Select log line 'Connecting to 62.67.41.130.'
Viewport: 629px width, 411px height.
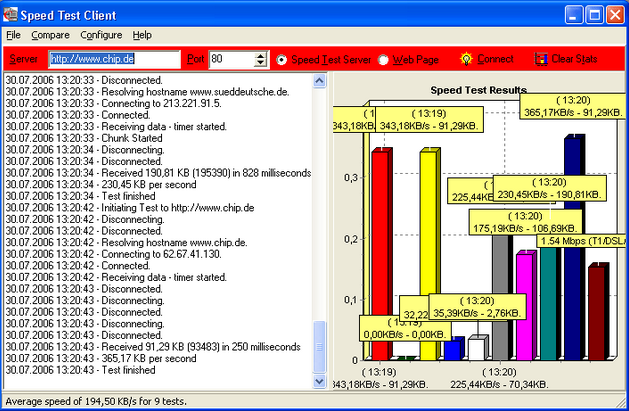tap(114, 254)
